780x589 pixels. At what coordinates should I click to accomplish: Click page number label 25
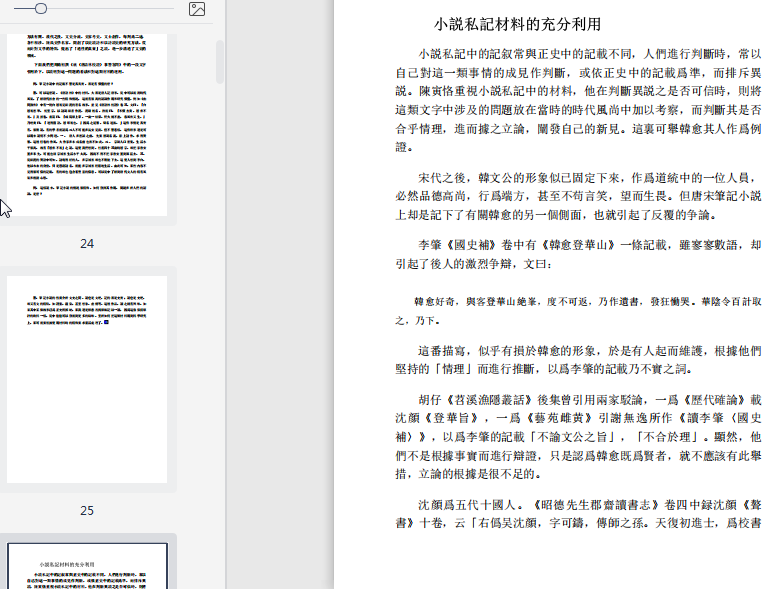[87, 511]
